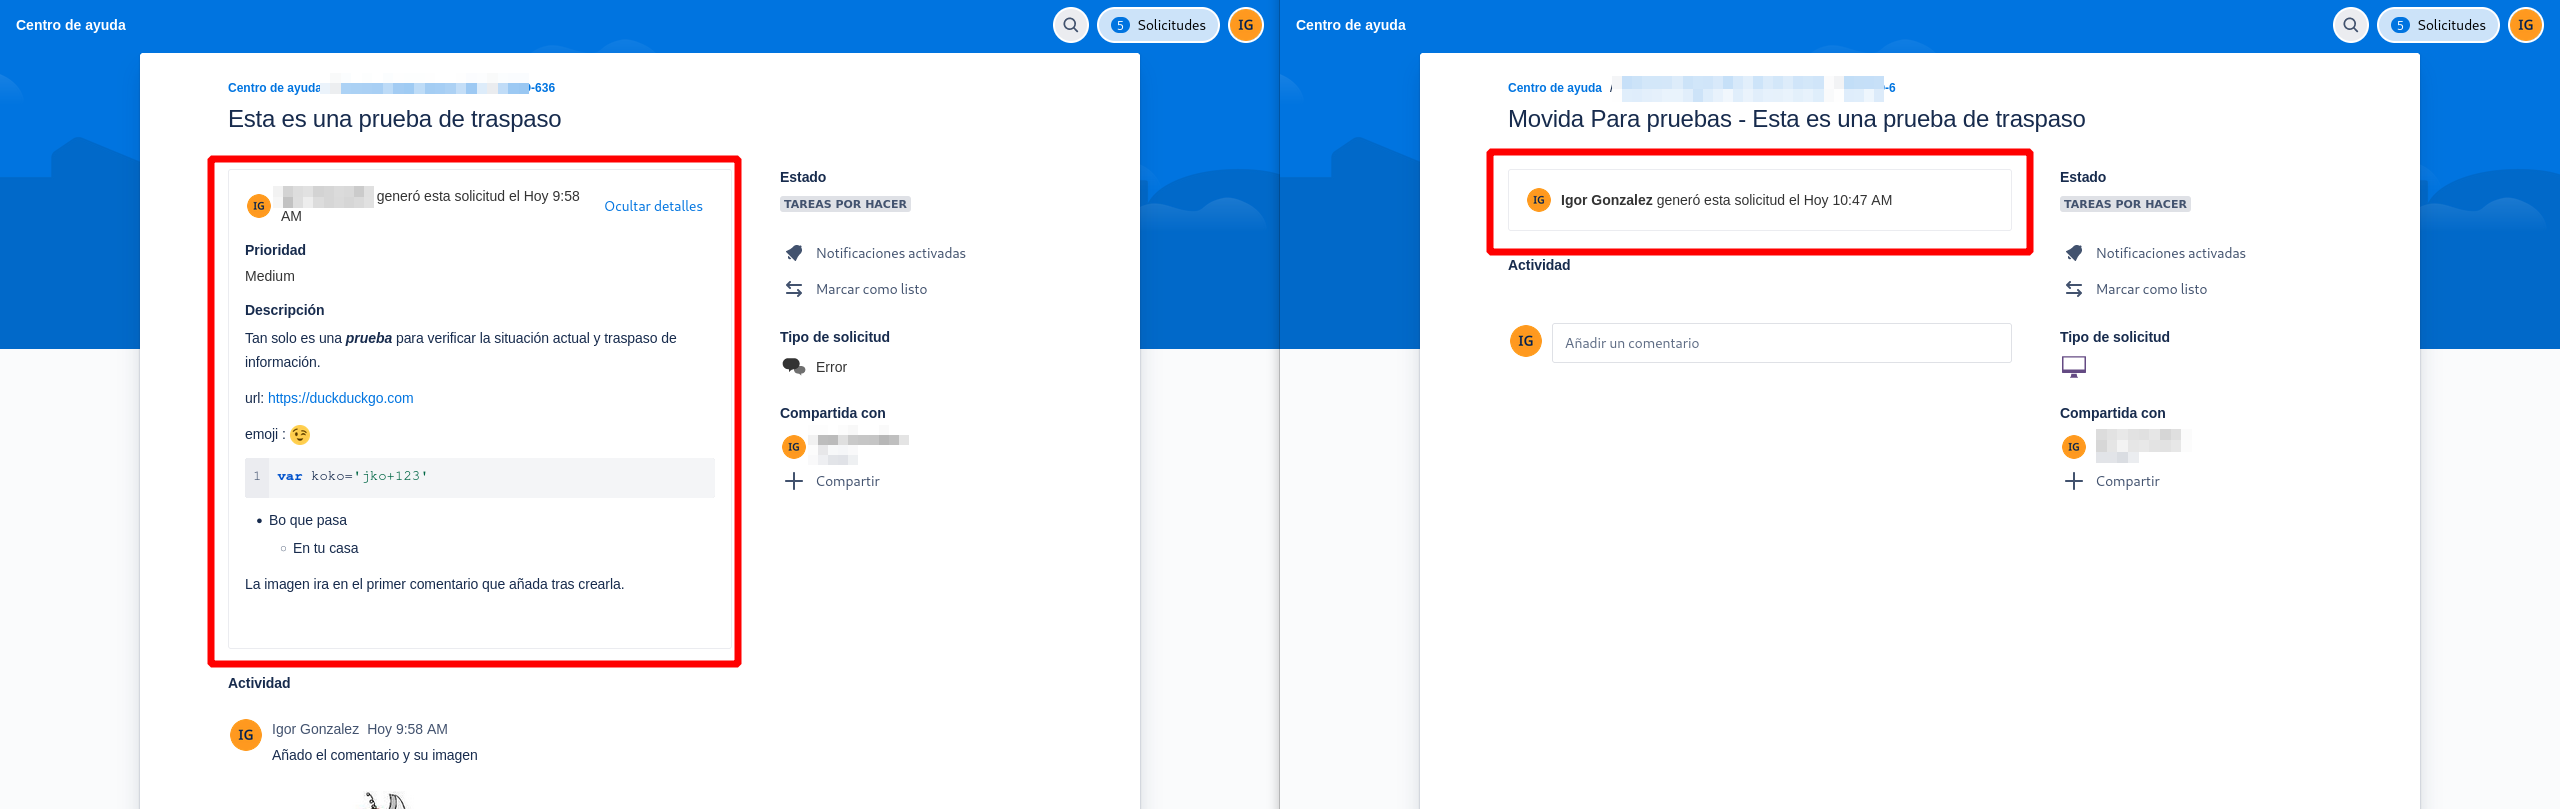Screen dimensions: 2560x809
Task: Open the IG profile avatar in right header
Action: pyautogui.click(x=2526, y=25)
